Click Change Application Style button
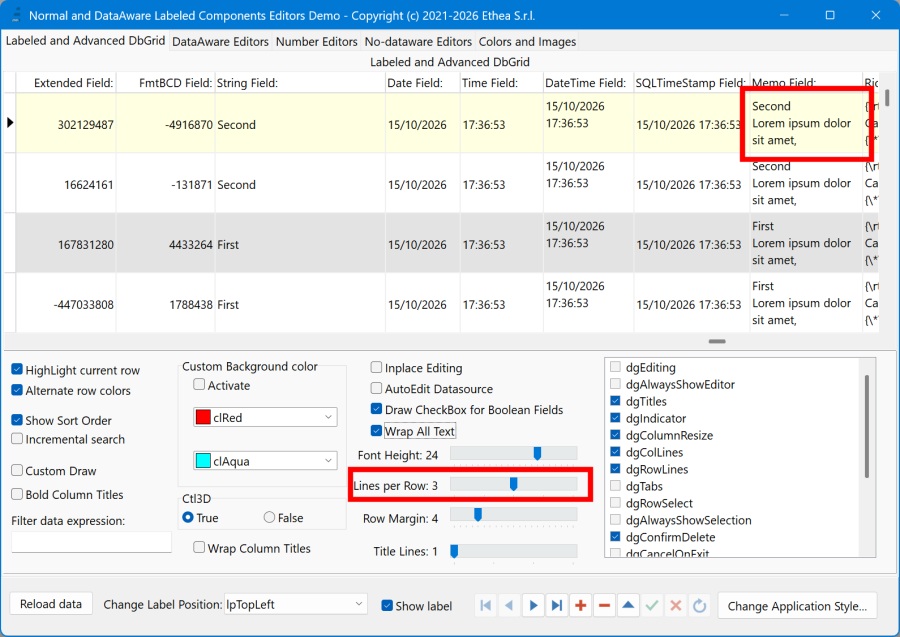Image resolution: width=900 pixels, height=637 pixels. (x=797, y=606)
